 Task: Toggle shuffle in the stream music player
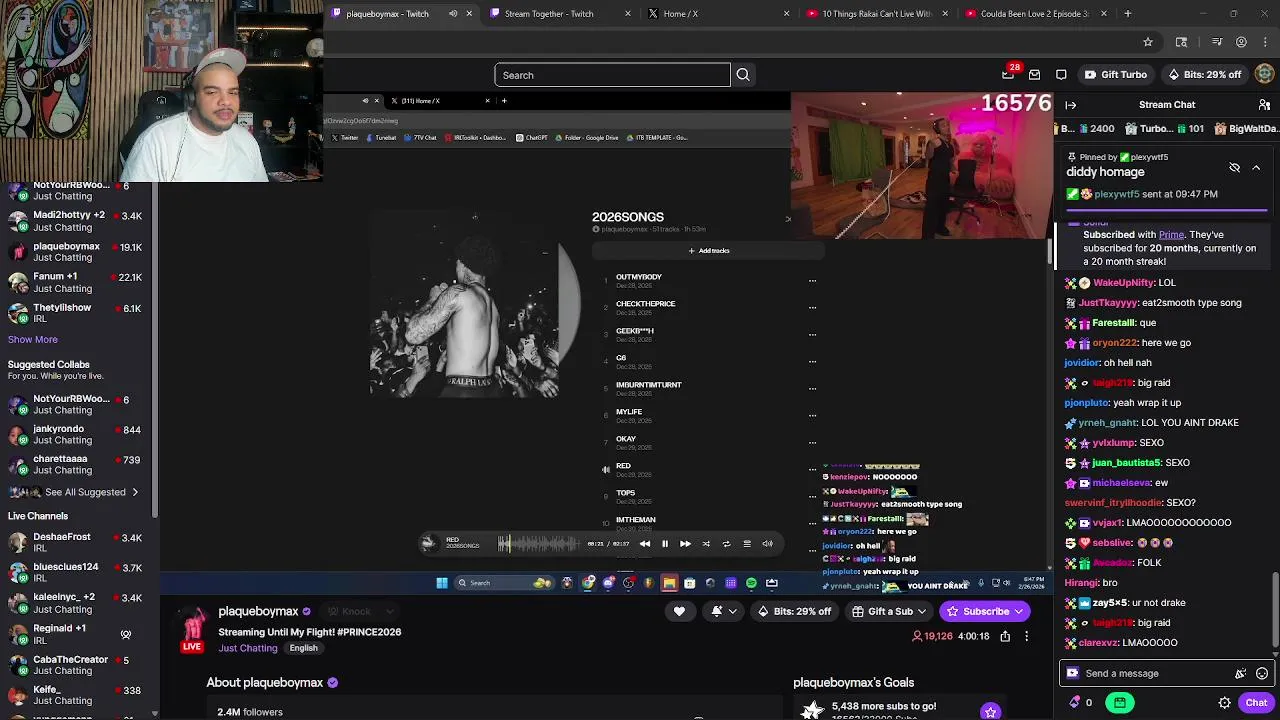[706, 544]
